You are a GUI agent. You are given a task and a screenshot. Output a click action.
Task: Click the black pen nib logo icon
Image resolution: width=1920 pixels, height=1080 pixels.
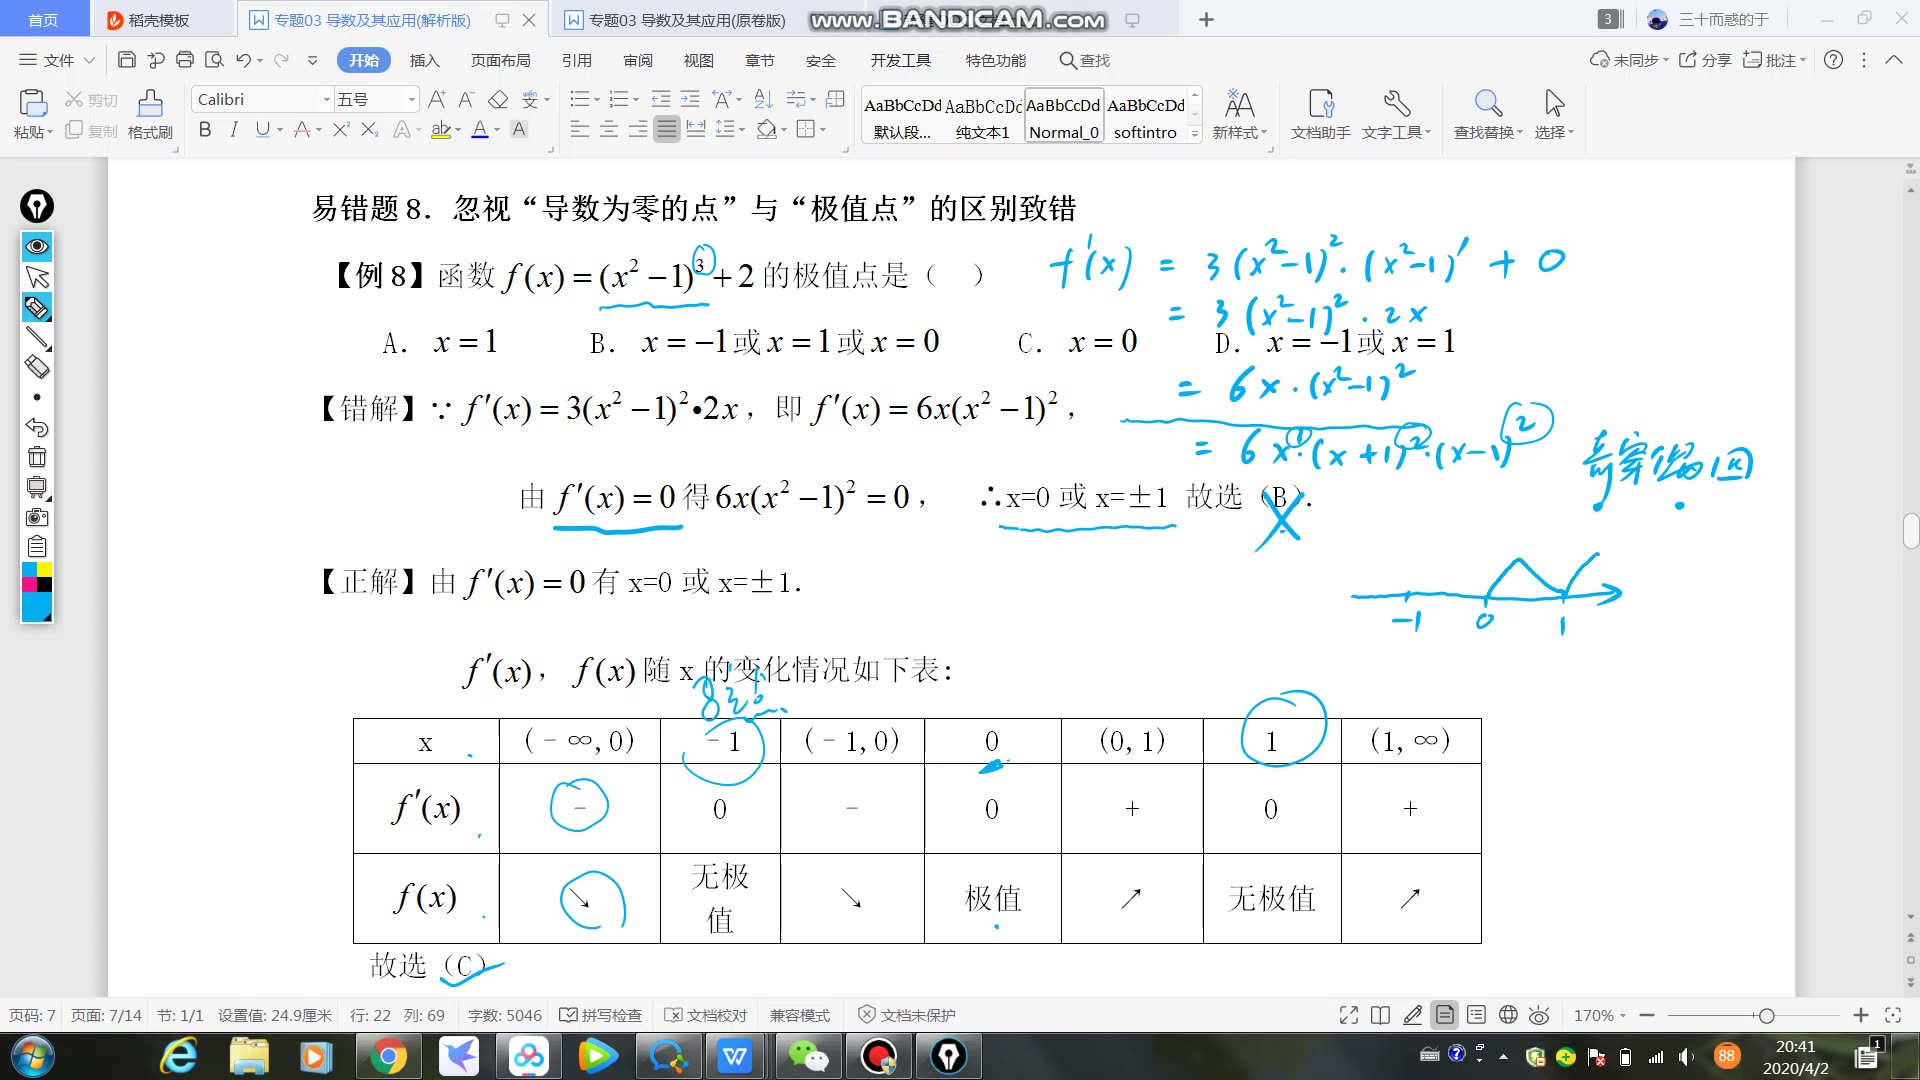(x=37, y=206)
